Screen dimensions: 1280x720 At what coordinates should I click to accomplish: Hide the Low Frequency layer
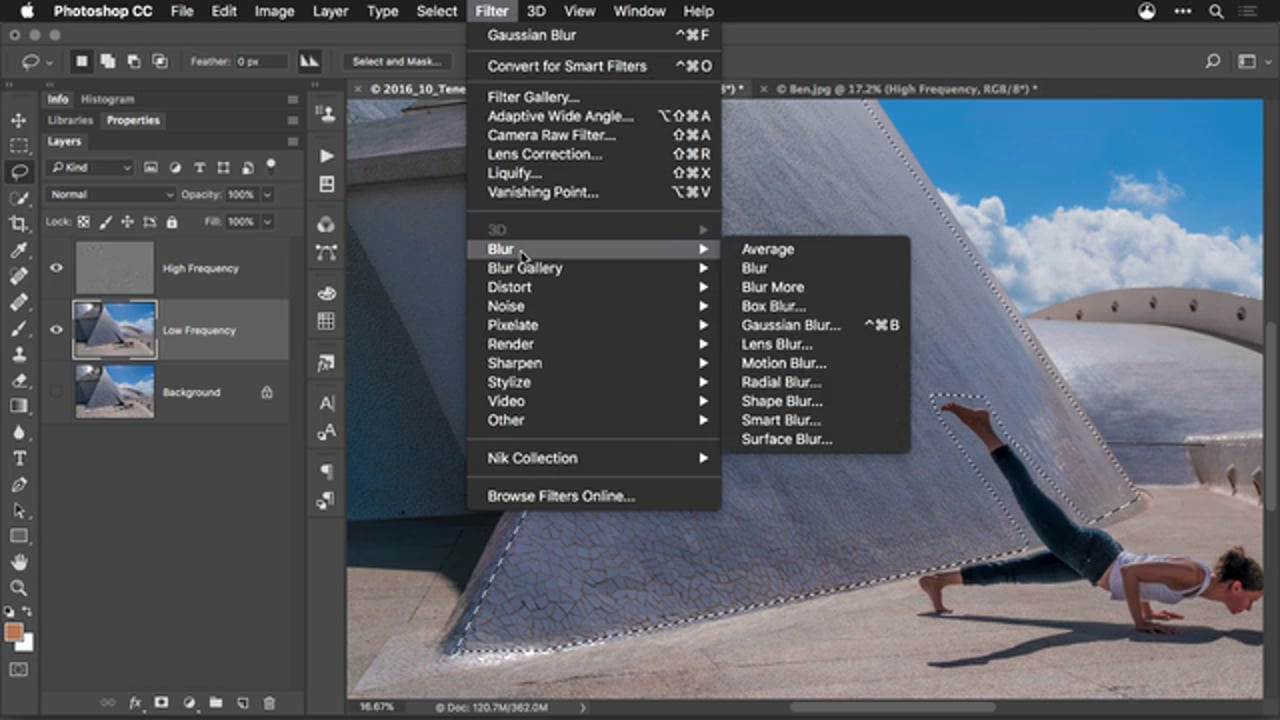(57, 330)
